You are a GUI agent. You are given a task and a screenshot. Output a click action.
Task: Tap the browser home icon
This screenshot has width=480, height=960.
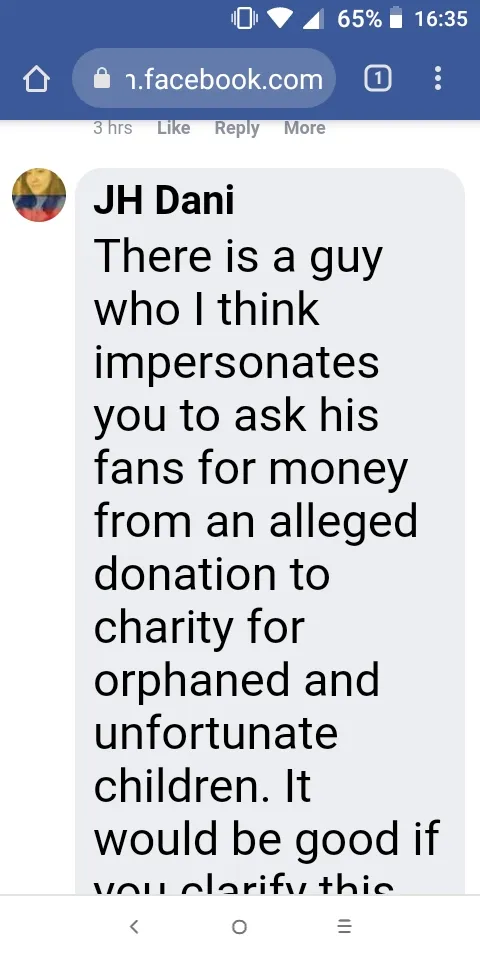click(x=36, y=79)
